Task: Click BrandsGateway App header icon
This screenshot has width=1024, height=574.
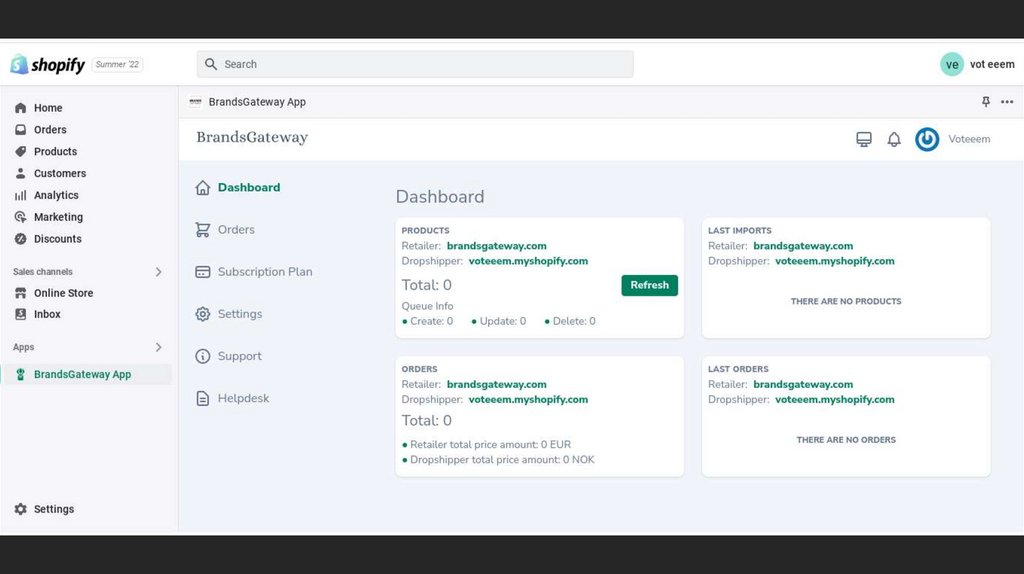Action: pyautogui.click(x=195, y=102)
